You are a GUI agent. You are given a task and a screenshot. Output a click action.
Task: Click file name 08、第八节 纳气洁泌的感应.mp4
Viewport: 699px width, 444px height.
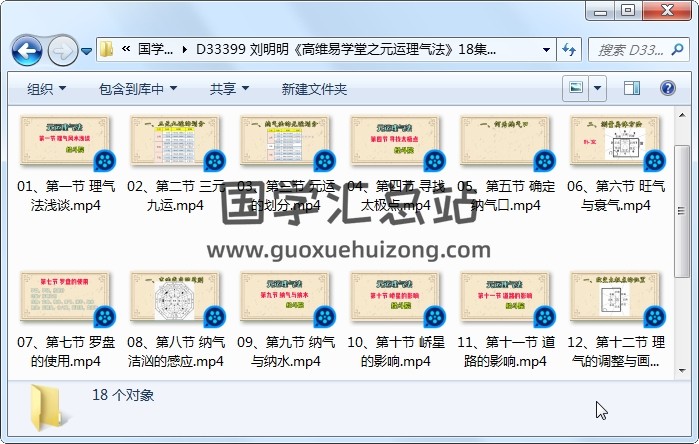[176, 351]
